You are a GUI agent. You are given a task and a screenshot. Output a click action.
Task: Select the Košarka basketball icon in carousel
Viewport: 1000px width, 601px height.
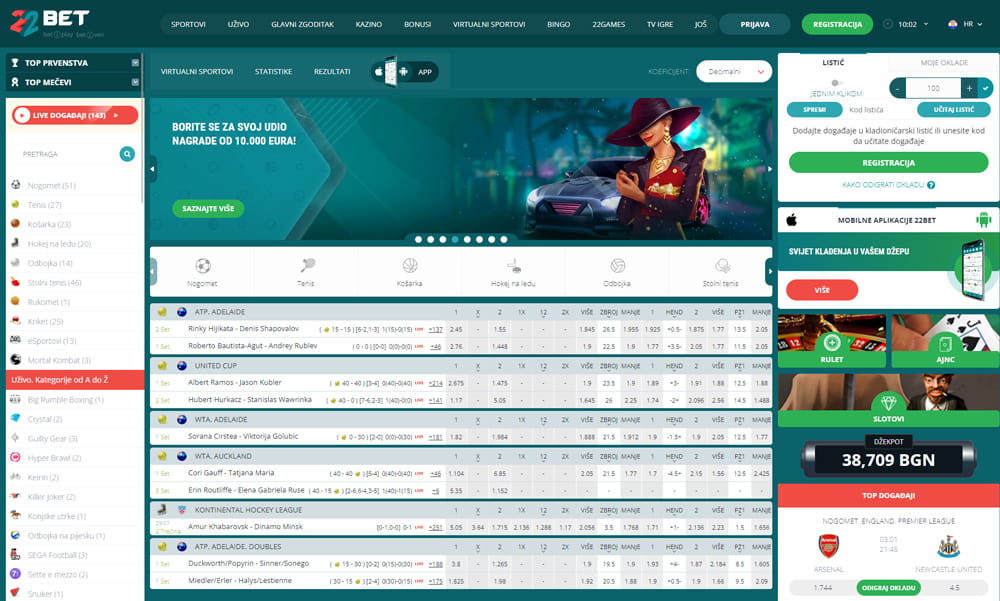[410, 265]
